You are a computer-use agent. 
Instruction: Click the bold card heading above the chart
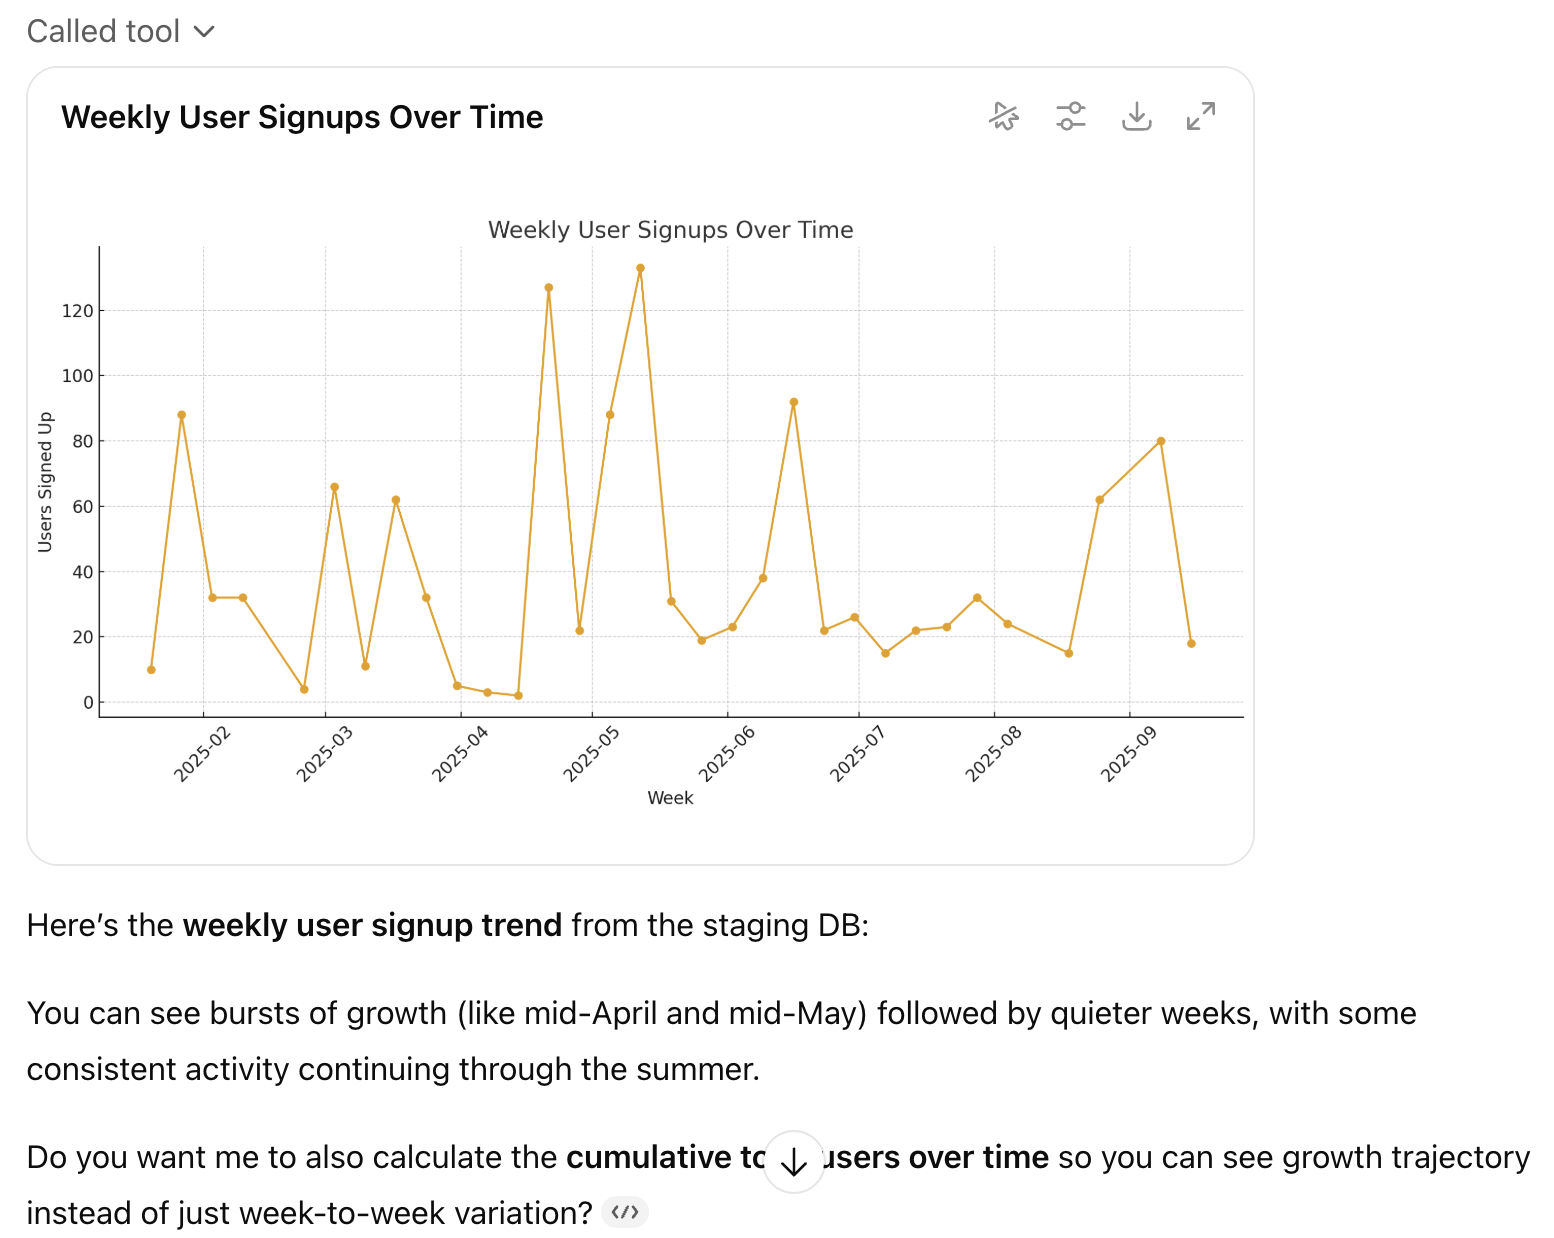pos(302,117)
